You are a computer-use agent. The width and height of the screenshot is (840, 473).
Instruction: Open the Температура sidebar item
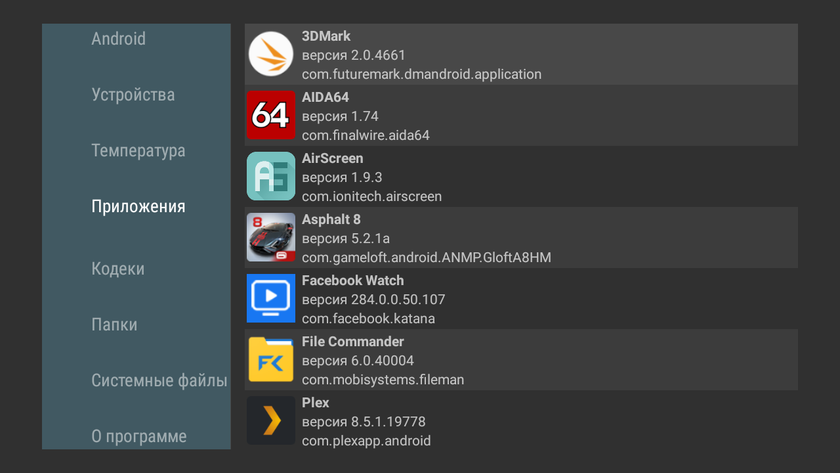point(138,151)
